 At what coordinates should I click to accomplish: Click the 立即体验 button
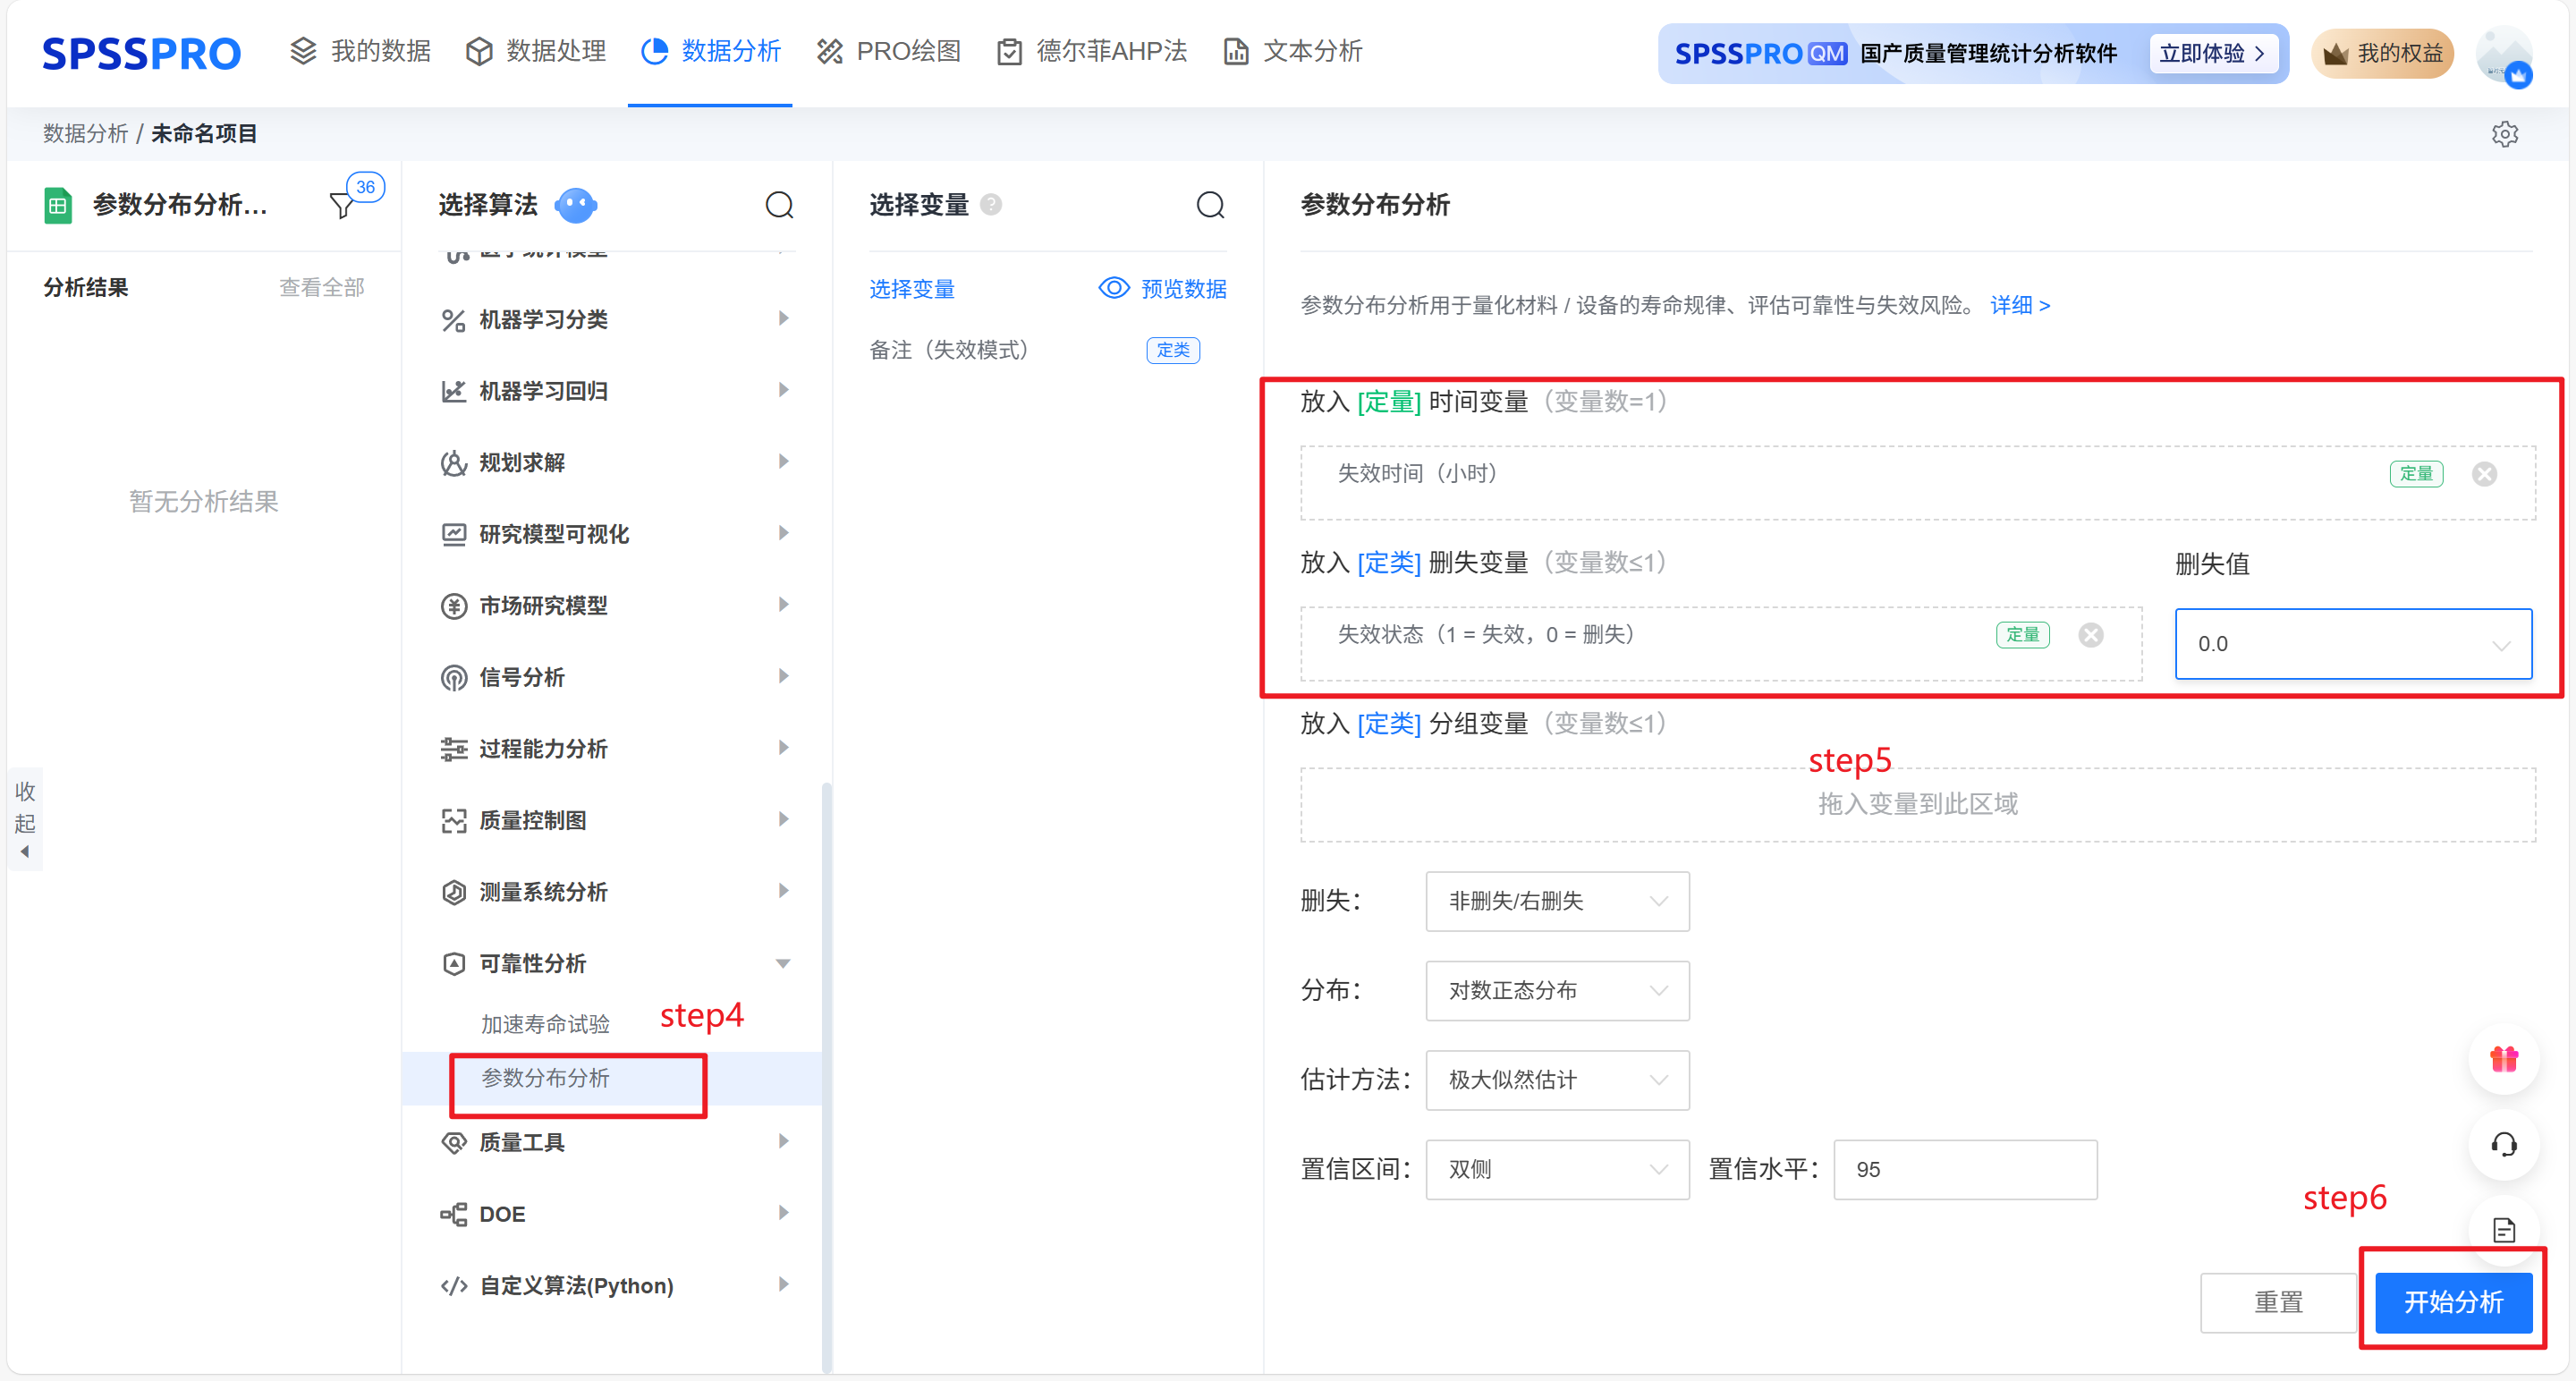tap(2213, 54)
